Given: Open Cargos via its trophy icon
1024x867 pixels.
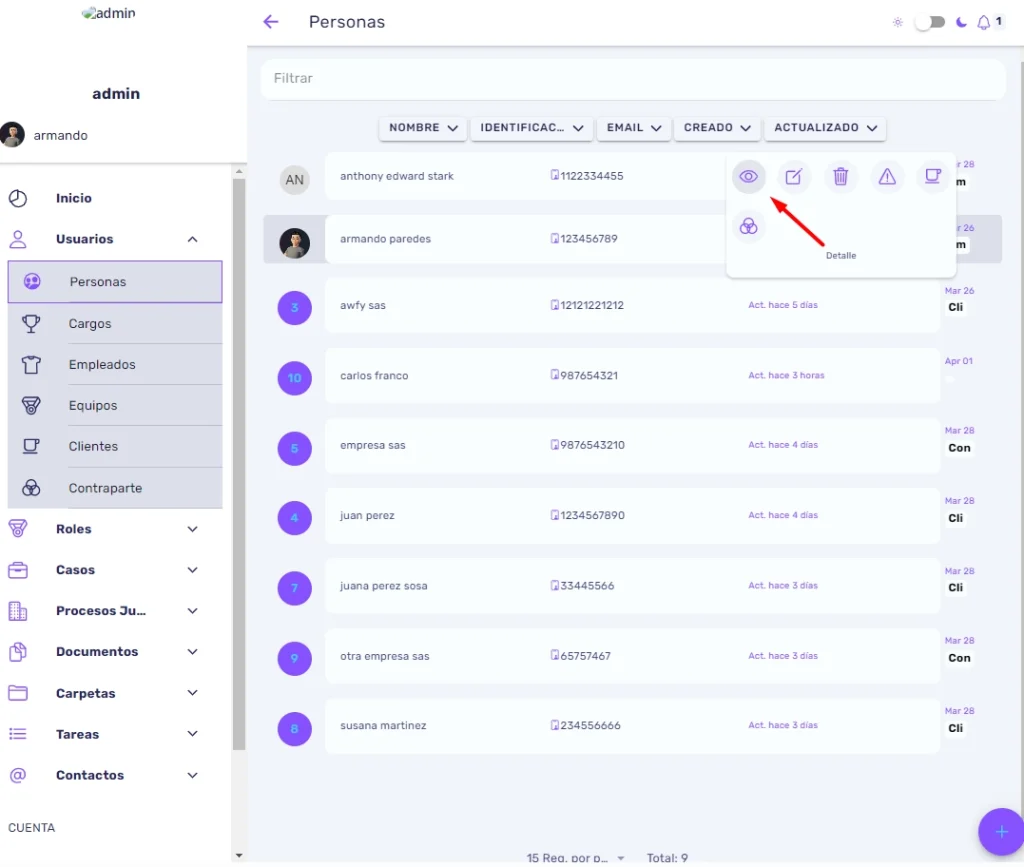Looking at the screenshot, I should pos(31,323).
